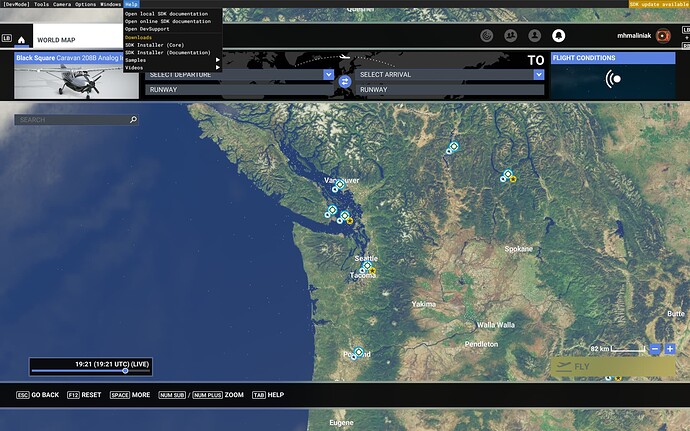Screen dimensions: 690x431
Task: Click the zoom in plus button
Action: 670,349
